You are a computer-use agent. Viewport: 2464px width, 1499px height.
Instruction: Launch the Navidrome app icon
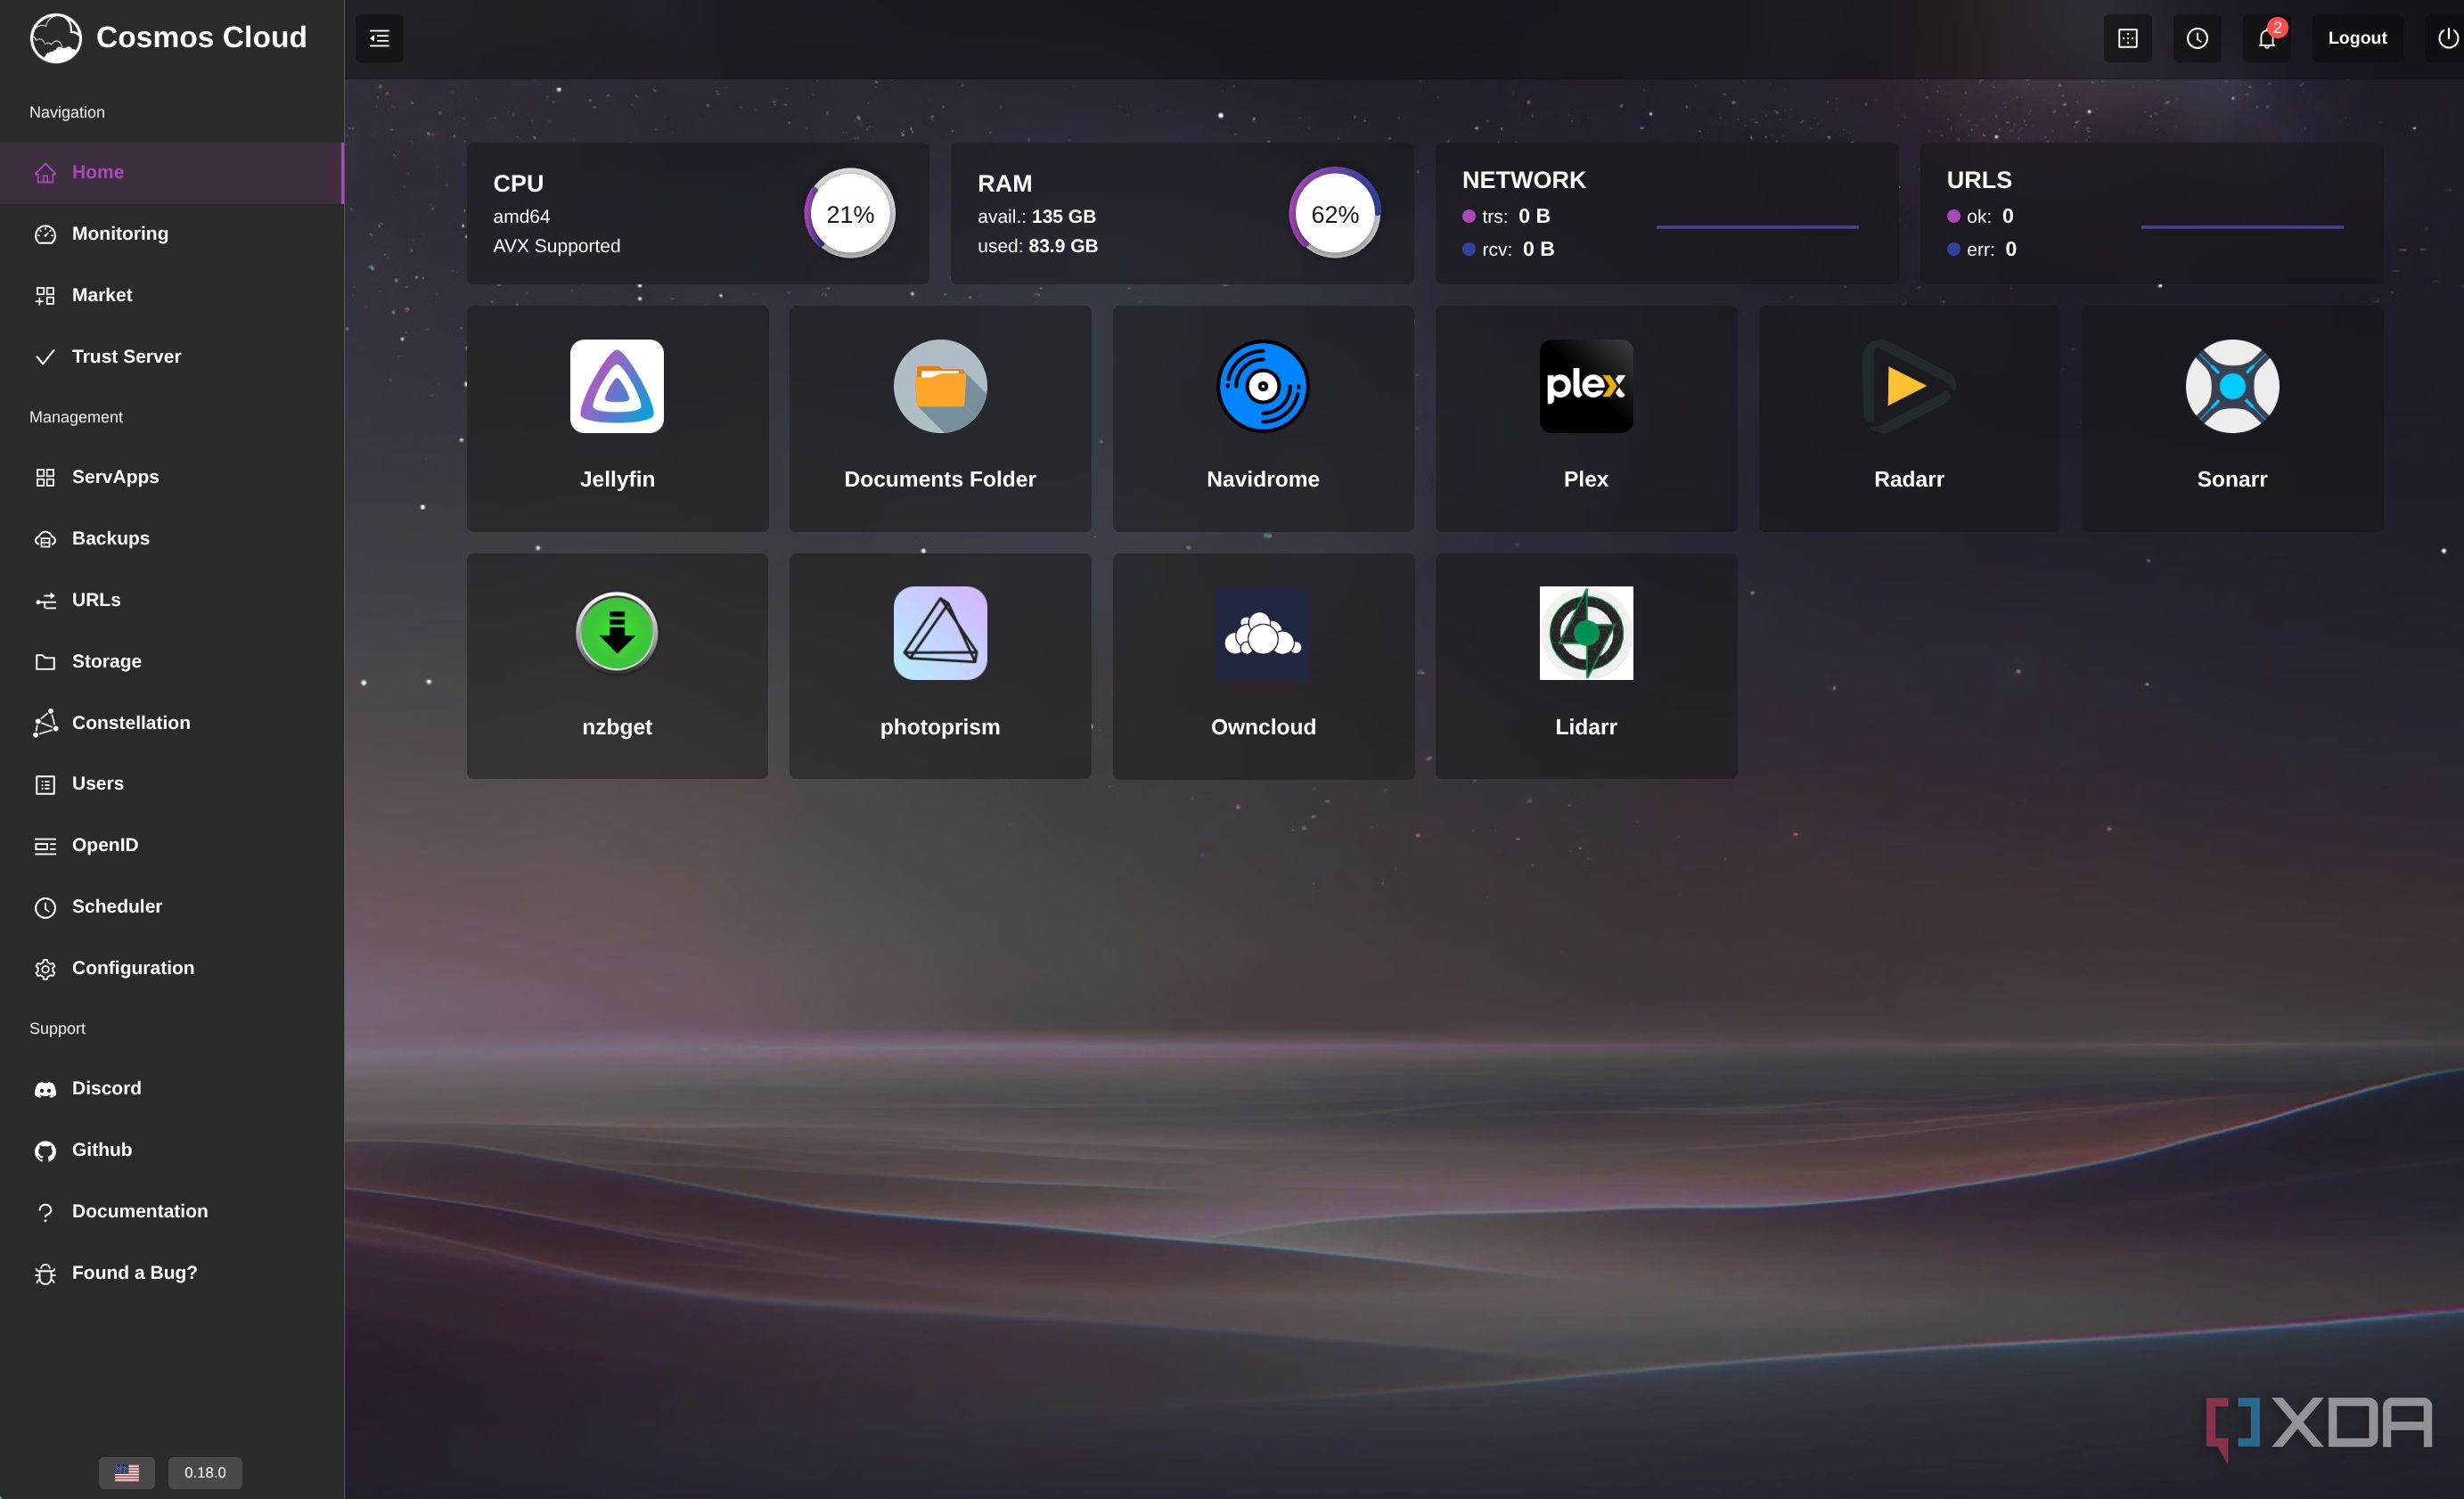[x=1263, y=386]
